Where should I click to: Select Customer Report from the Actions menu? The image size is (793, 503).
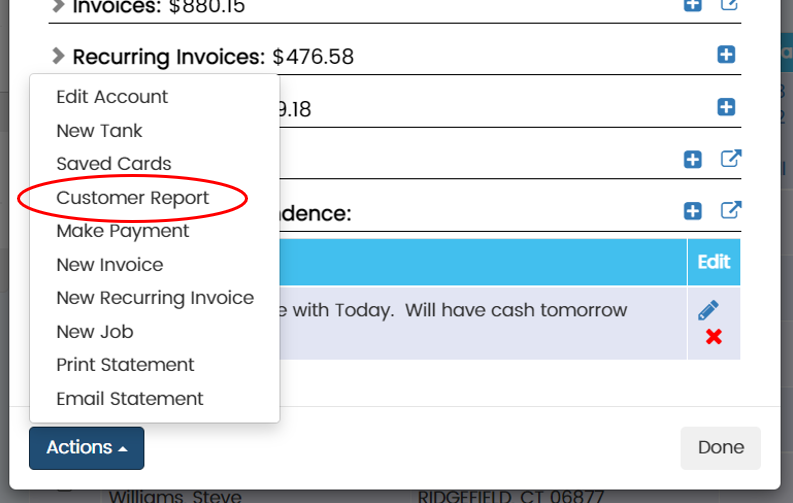(x=132, y=198)
